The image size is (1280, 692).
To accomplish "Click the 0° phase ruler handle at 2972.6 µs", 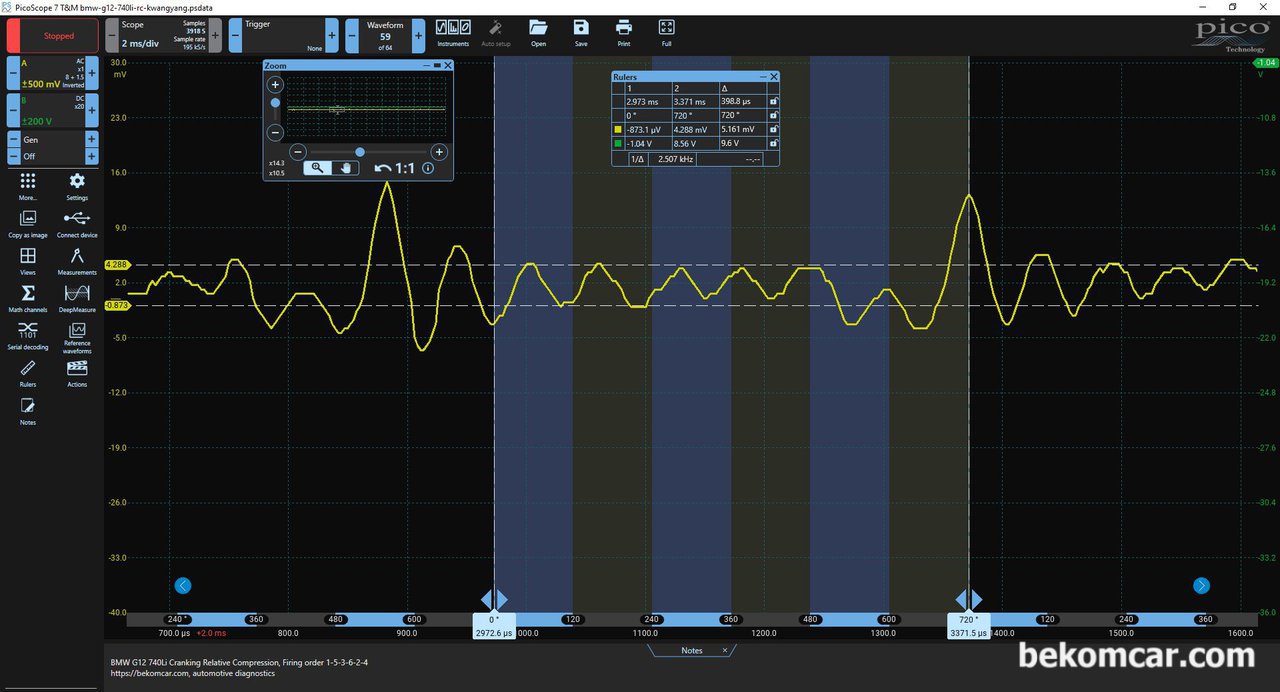I will tap(494, 626).
